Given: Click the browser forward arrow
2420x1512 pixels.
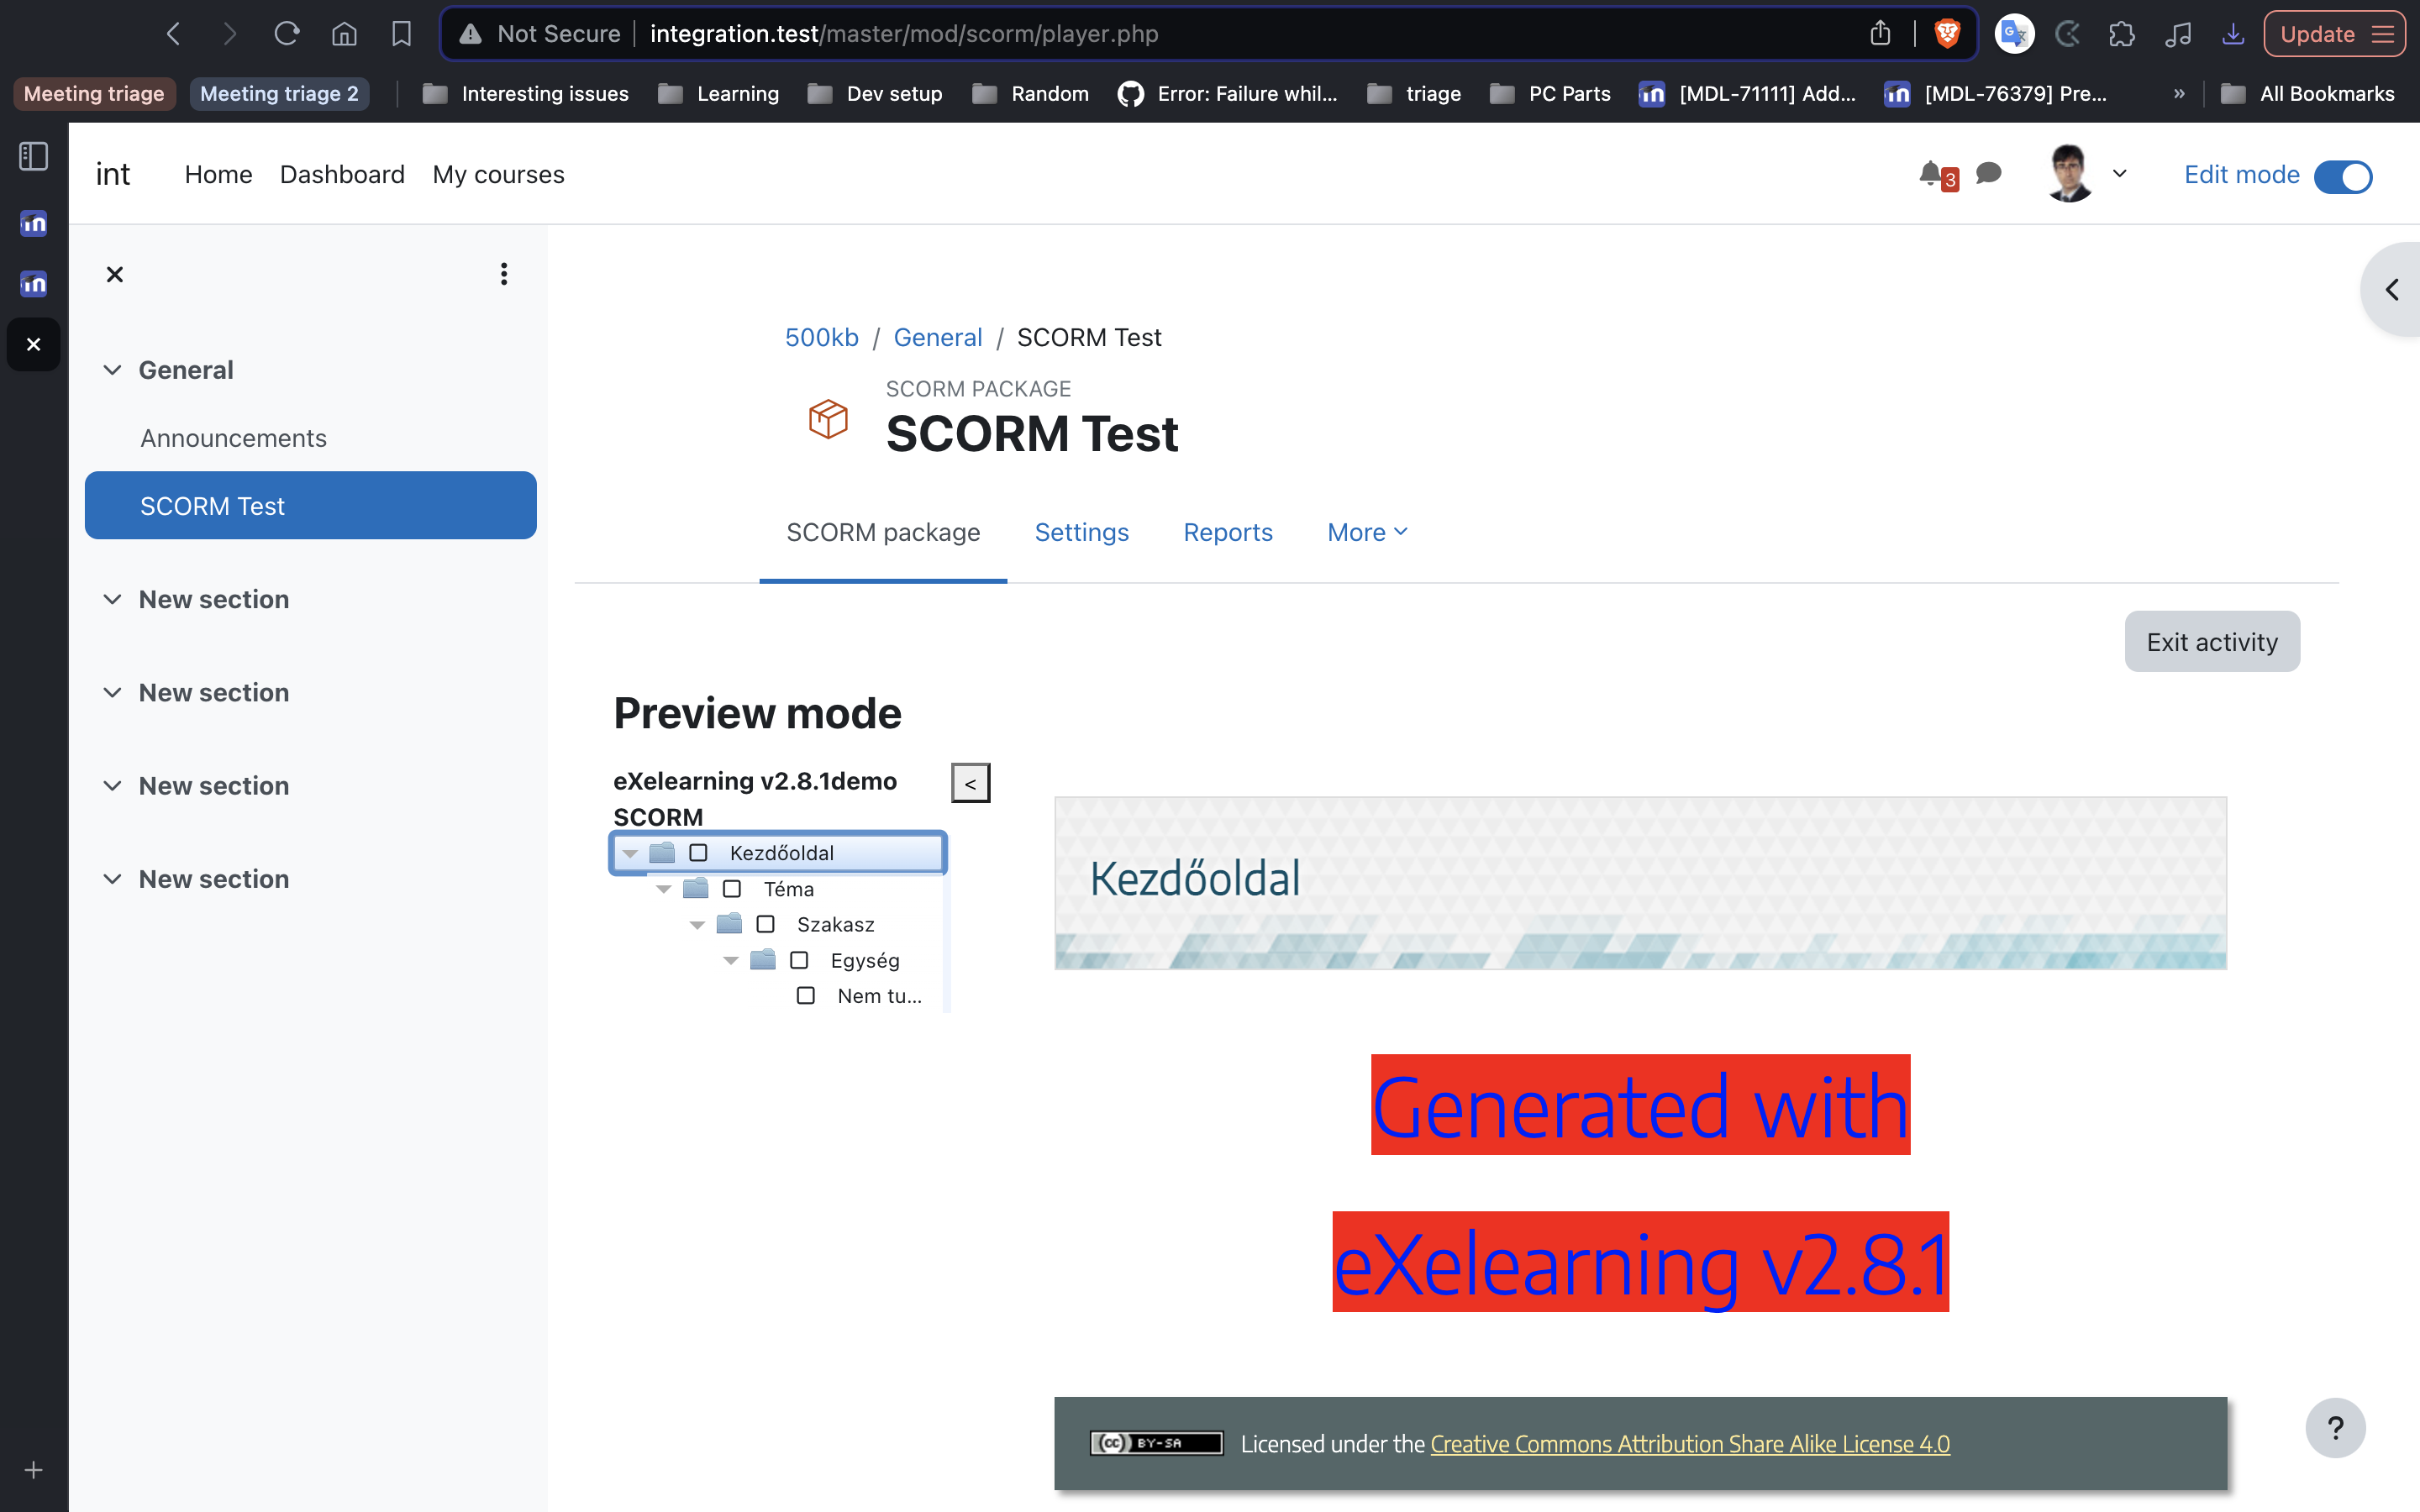Looking at the screenshot, I should (x=230, y=34).
